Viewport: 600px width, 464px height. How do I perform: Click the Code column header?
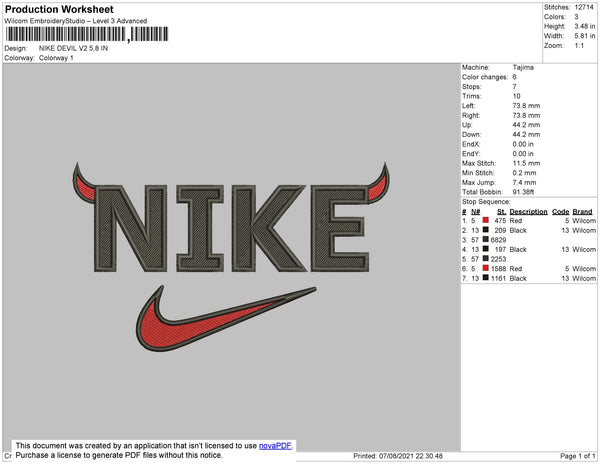coord(560,212)
